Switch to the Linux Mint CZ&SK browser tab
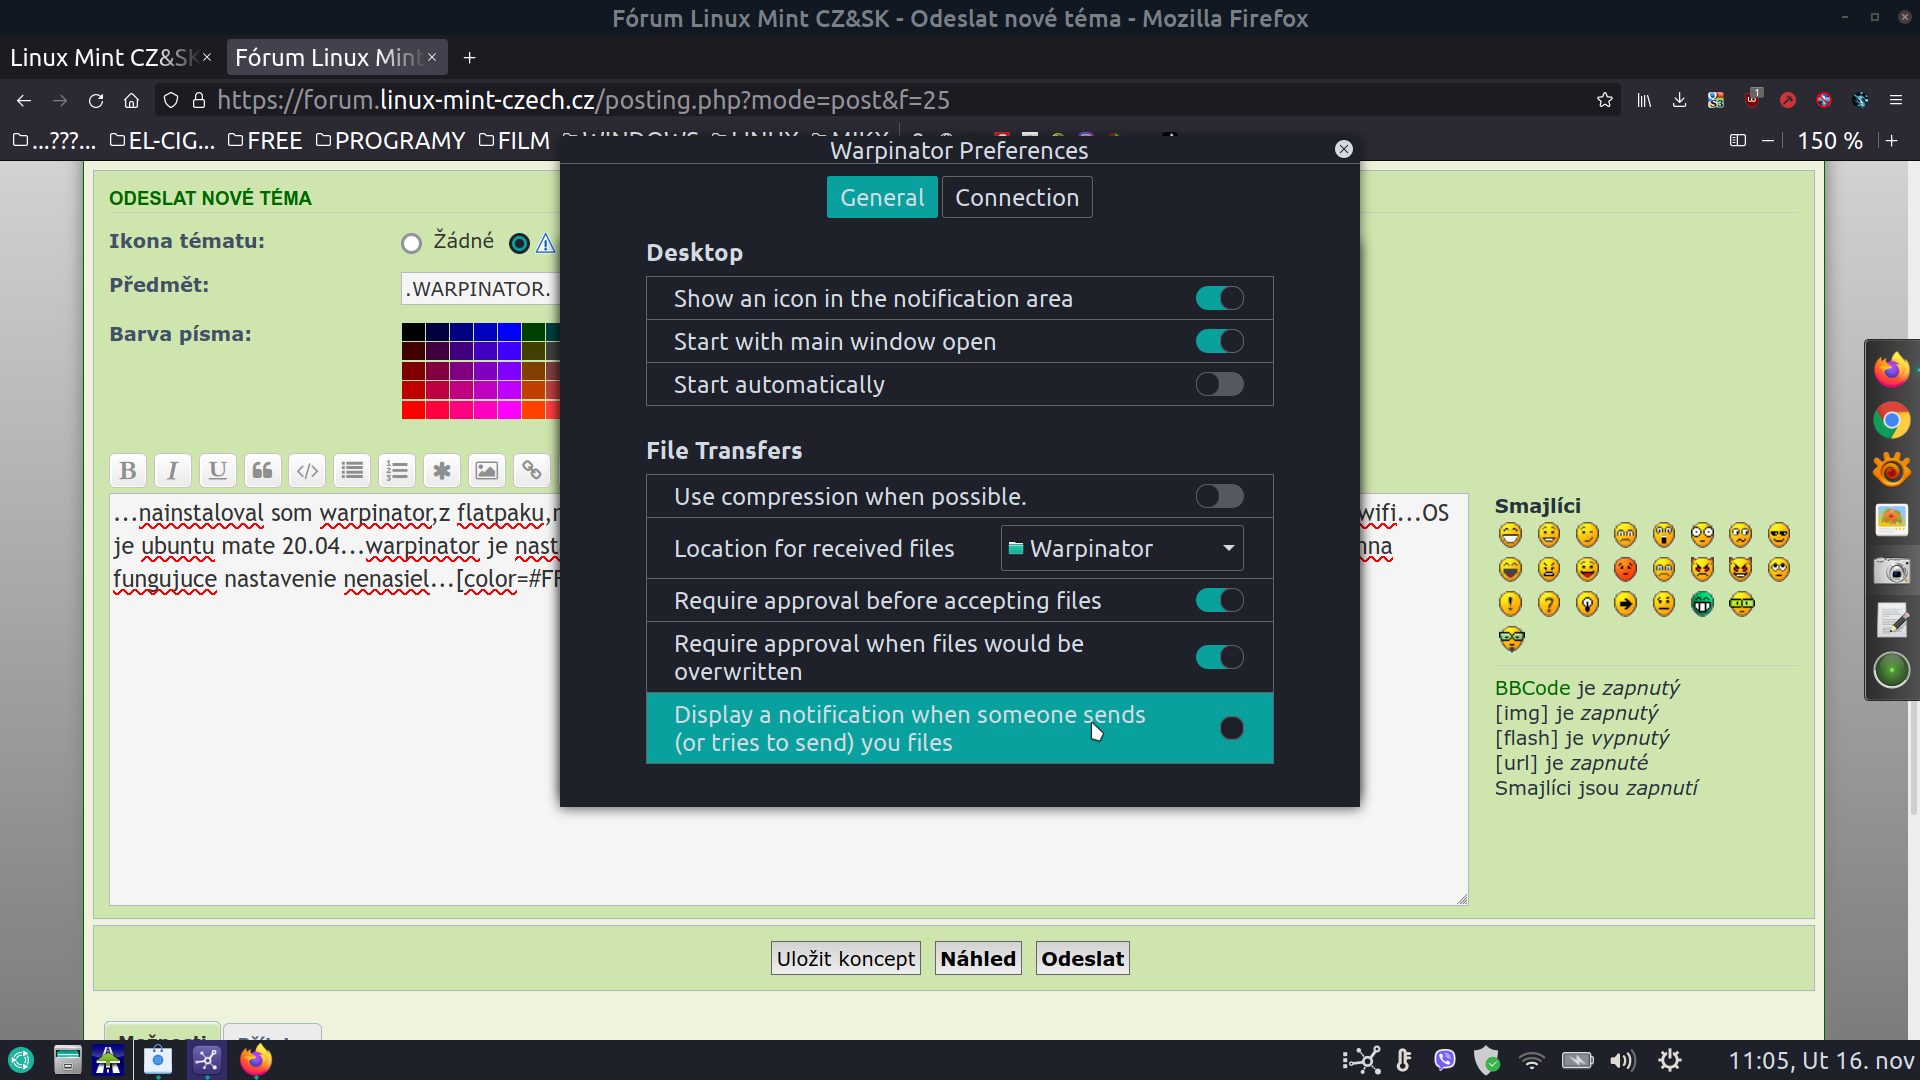This screenshot has width=1920, height=1080. (100, 58)
